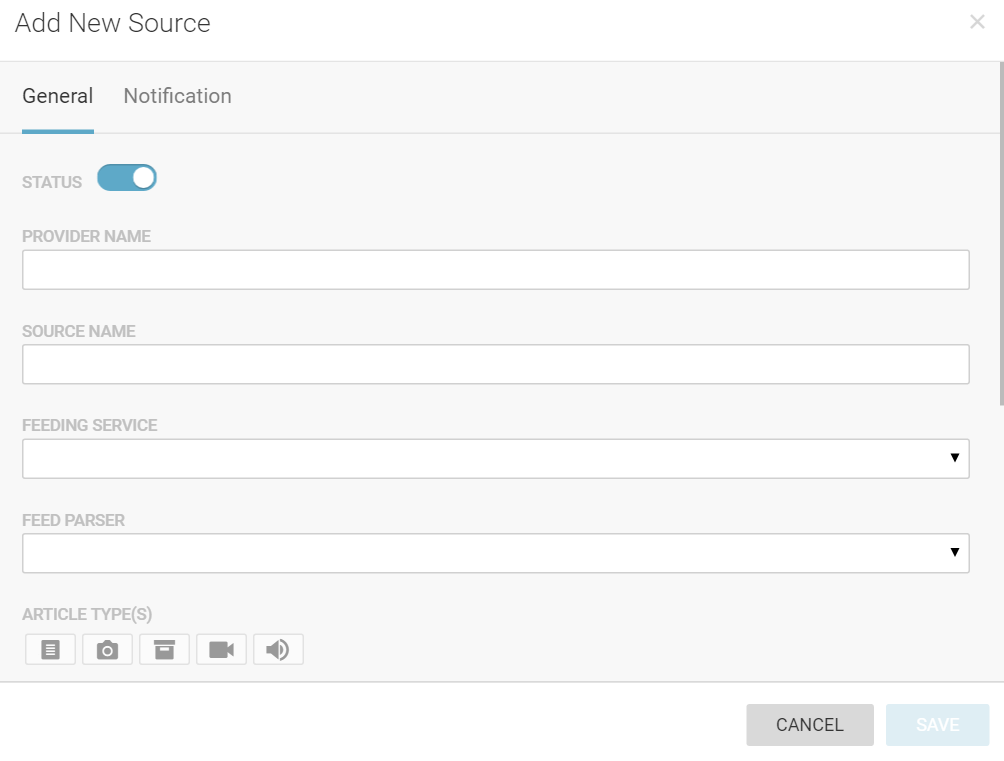Click the Article Type(s) label
Image resolution: width=1004 pixels, height=761 pixels.
[x=87, y=614]
